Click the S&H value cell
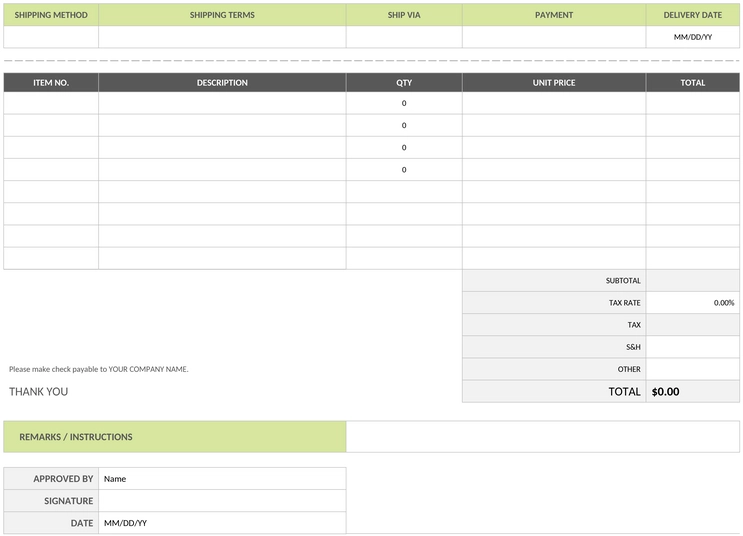 [693, 347]
